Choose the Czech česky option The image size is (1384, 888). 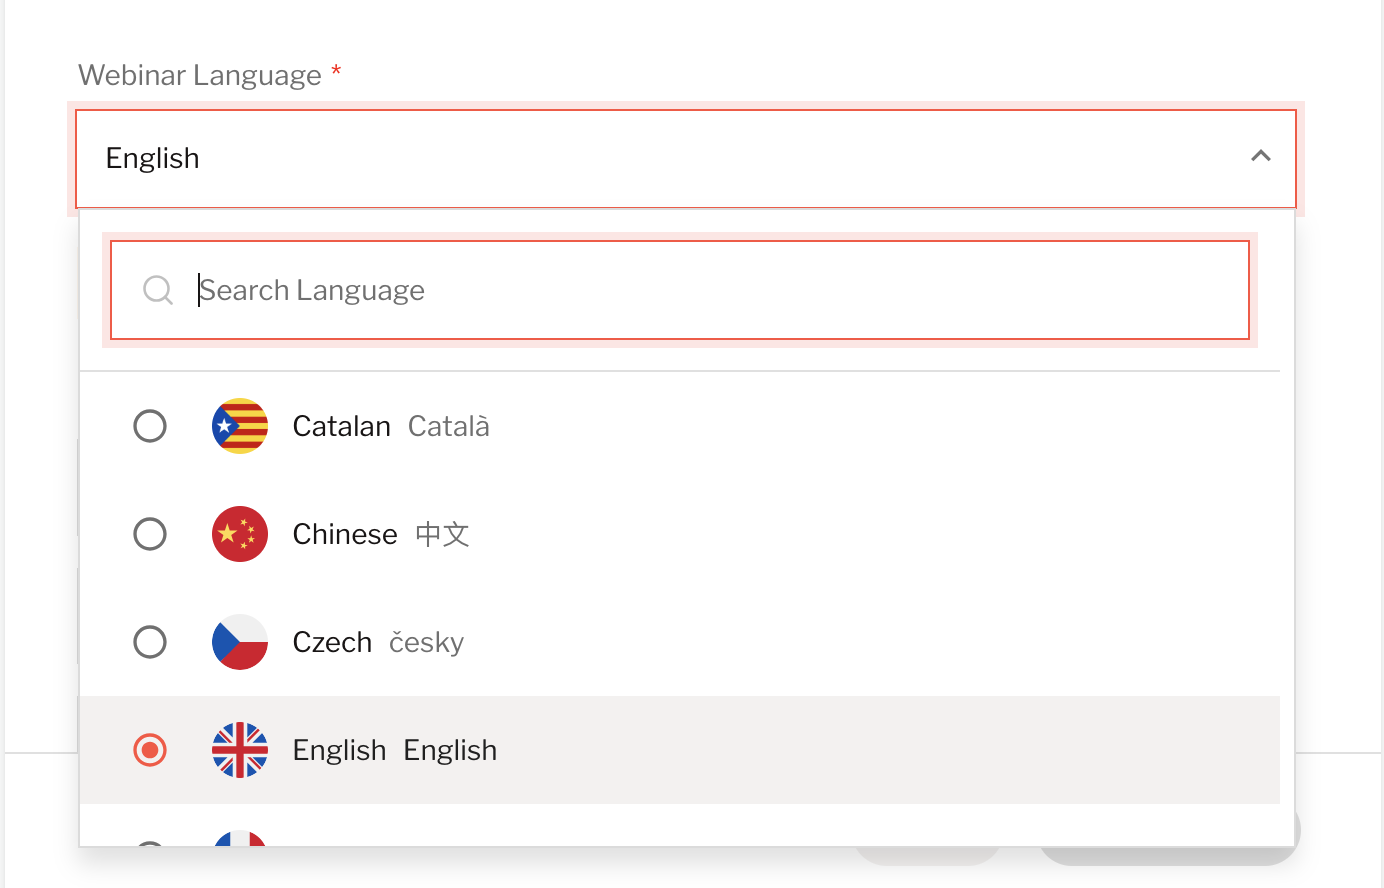pos(680,642)
